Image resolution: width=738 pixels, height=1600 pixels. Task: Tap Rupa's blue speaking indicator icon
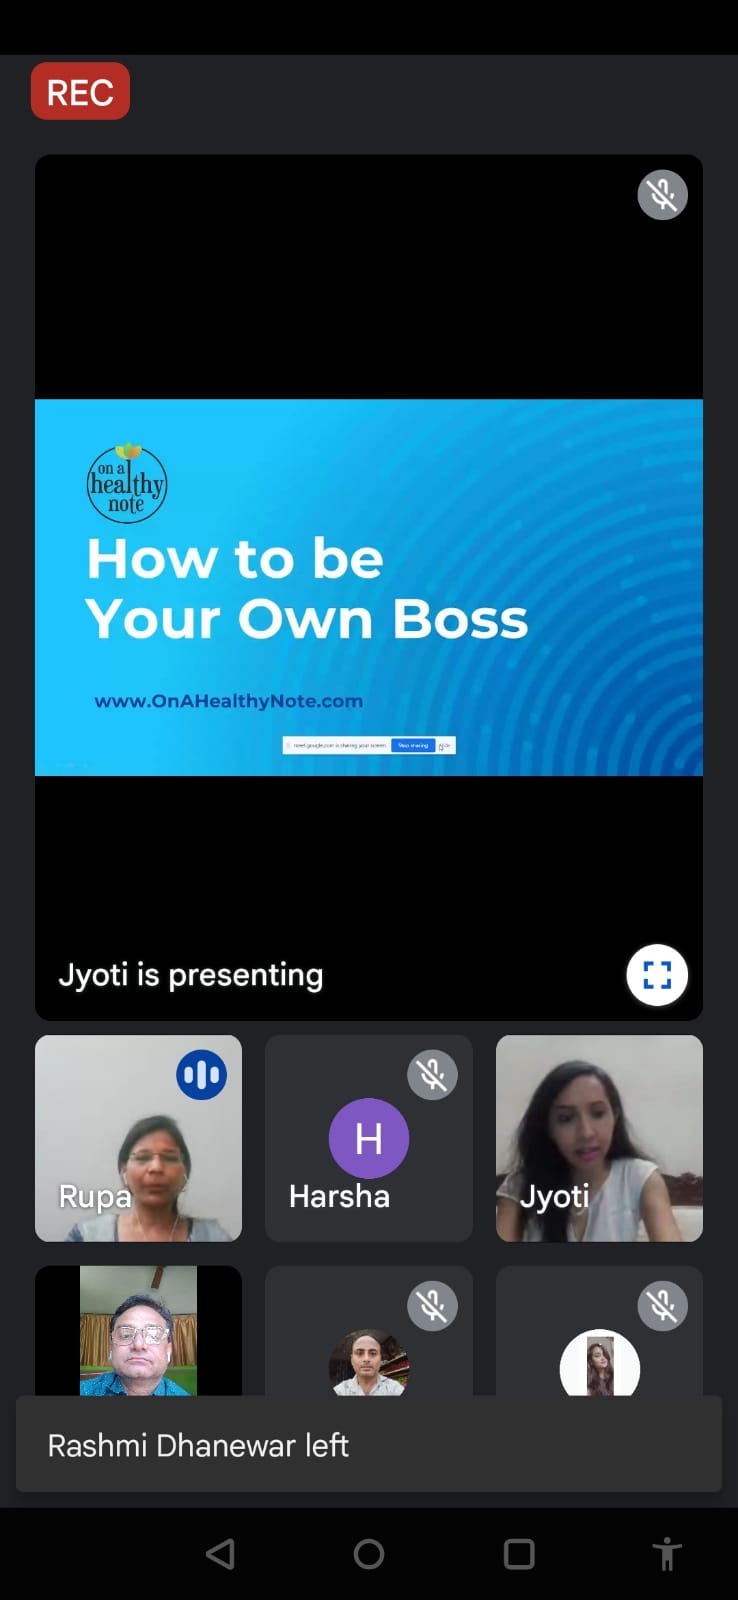(x=201, y=1075)
